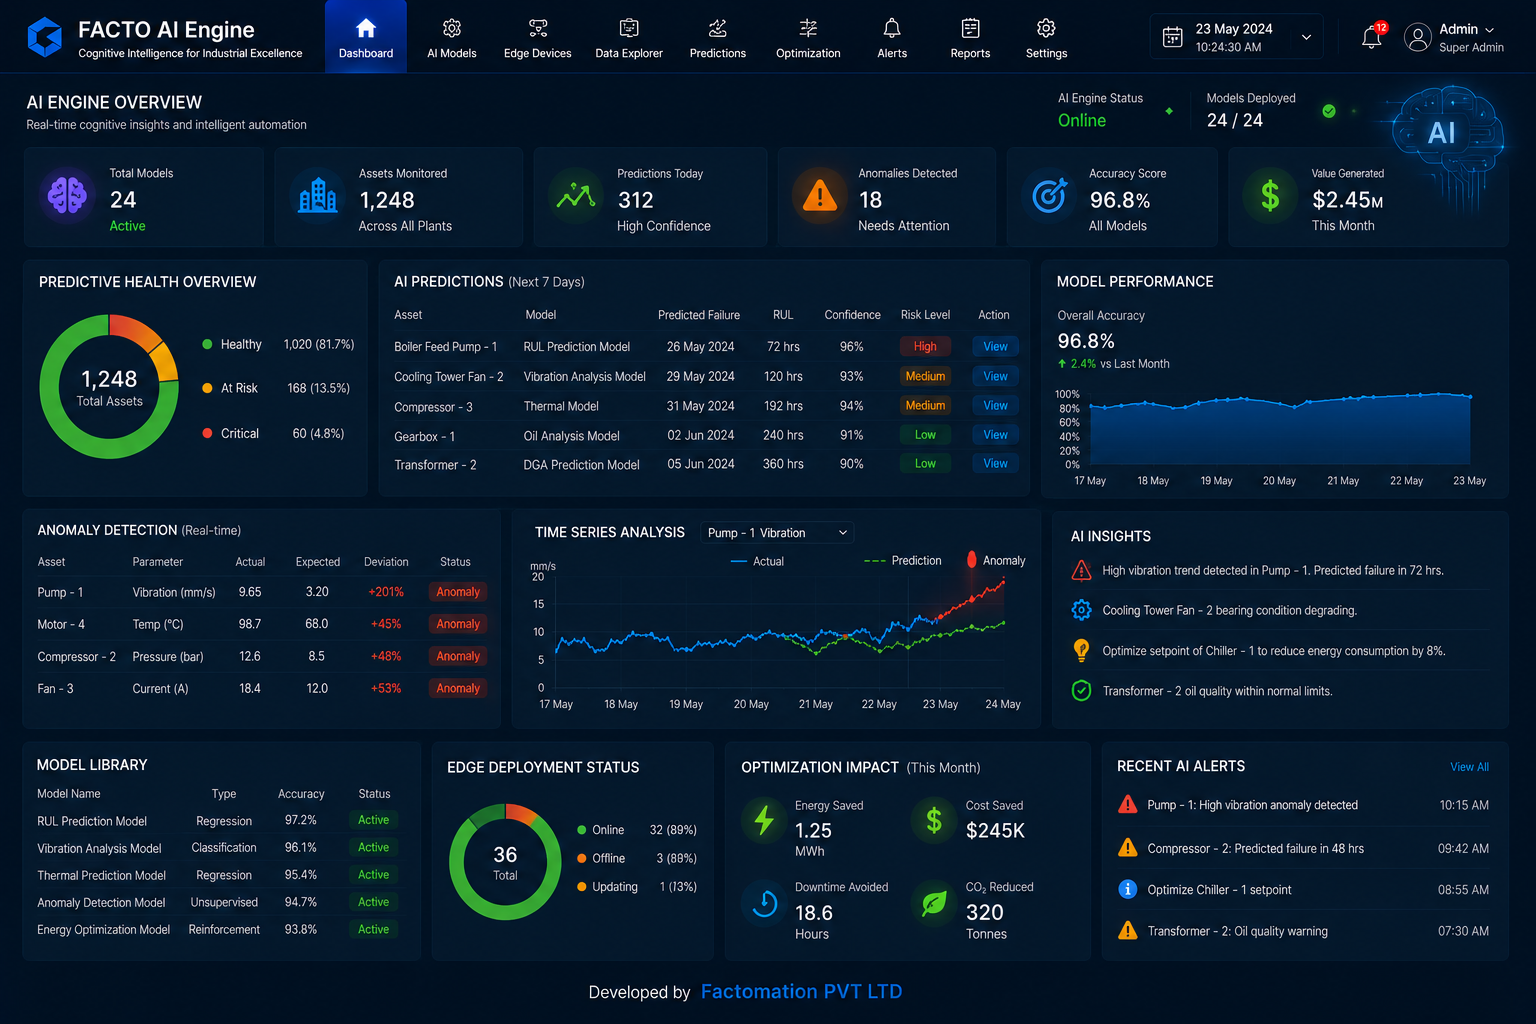Click the brain icon on Total Models card
This screenshot has height=1024, width=1536.
click(67, 195)
